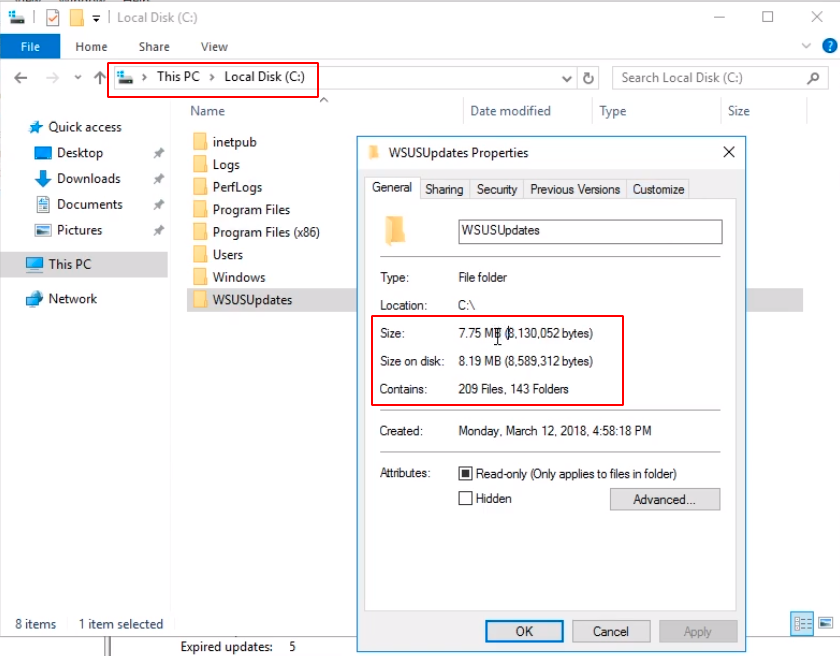
Task: Expand the address bar history dropdown
Action: pos(567,79)
